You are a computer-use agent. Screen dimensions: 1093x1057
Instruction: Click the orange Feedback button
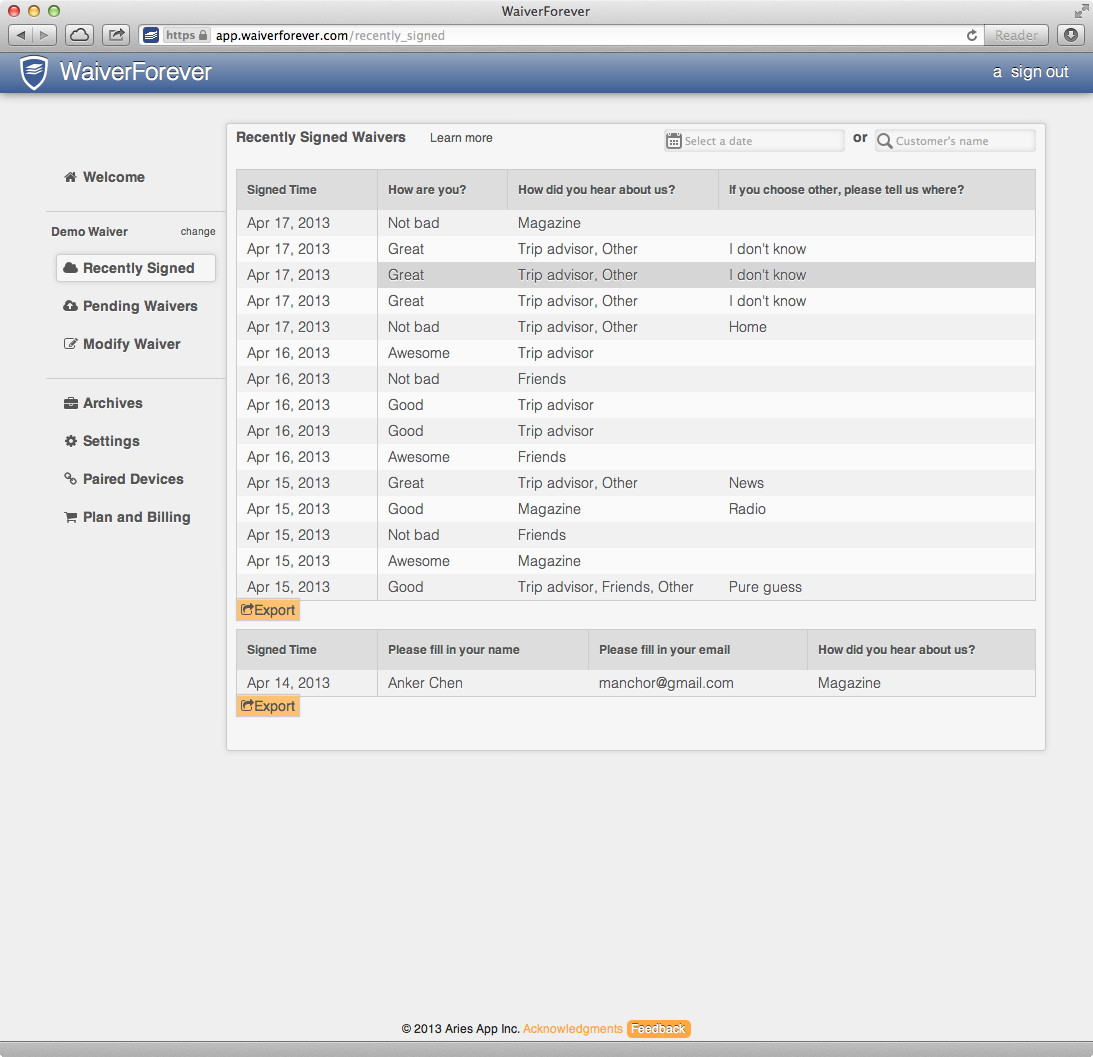[658, 1028]
